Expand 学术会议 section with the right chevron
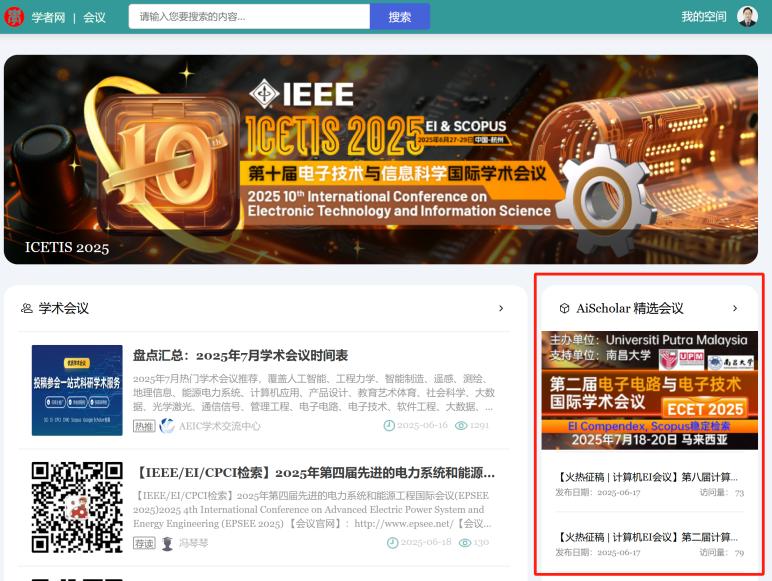 [501, 308]
